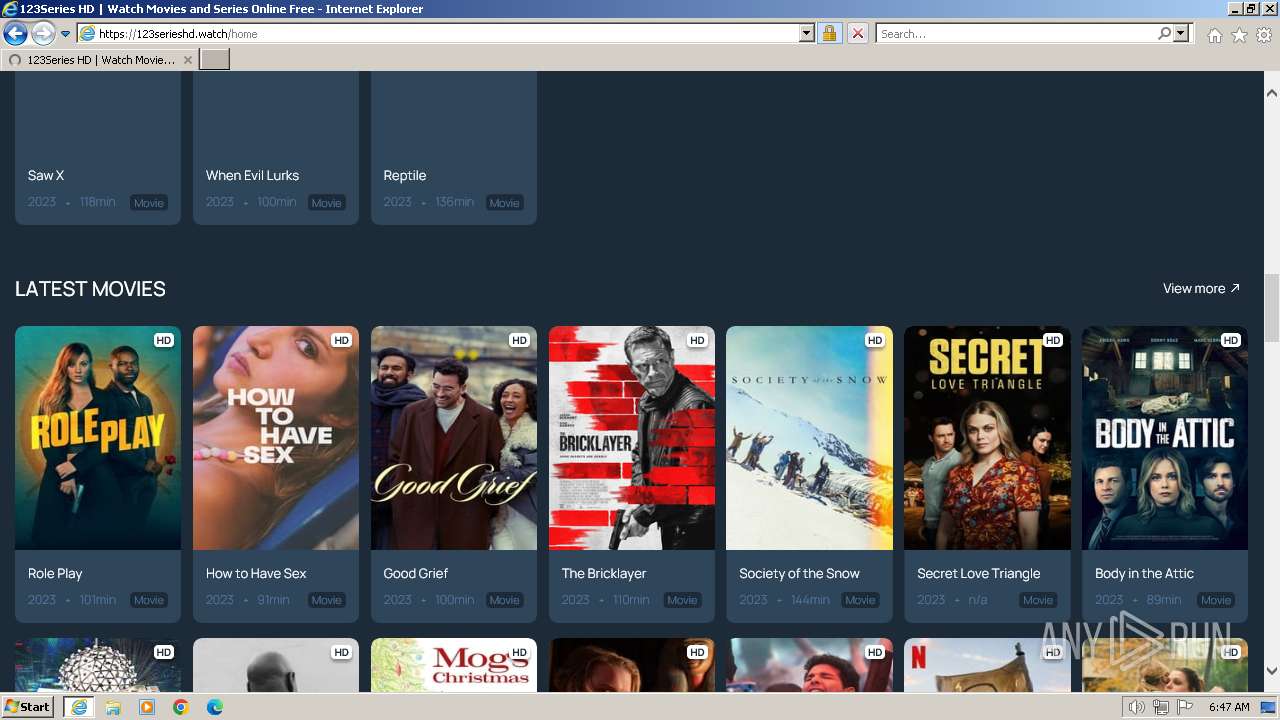Open the How to Have Sex poster

tap(276, 438)
